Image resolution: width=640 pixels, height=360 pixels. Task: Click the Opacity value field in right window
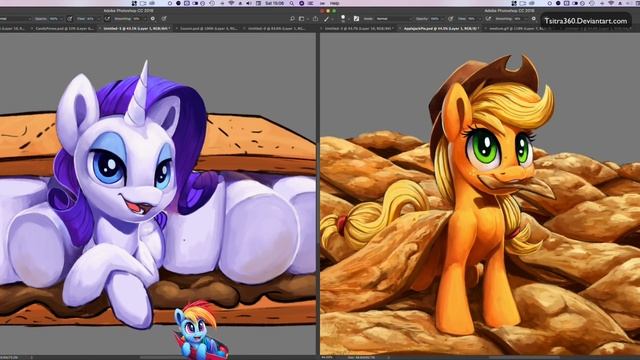435,19
